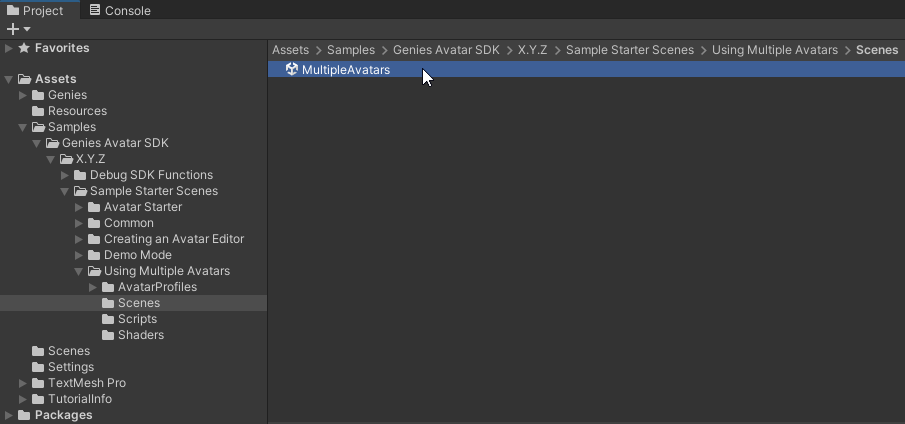
Task: Click the Shaders folder icon
Action: coord(109,335)
